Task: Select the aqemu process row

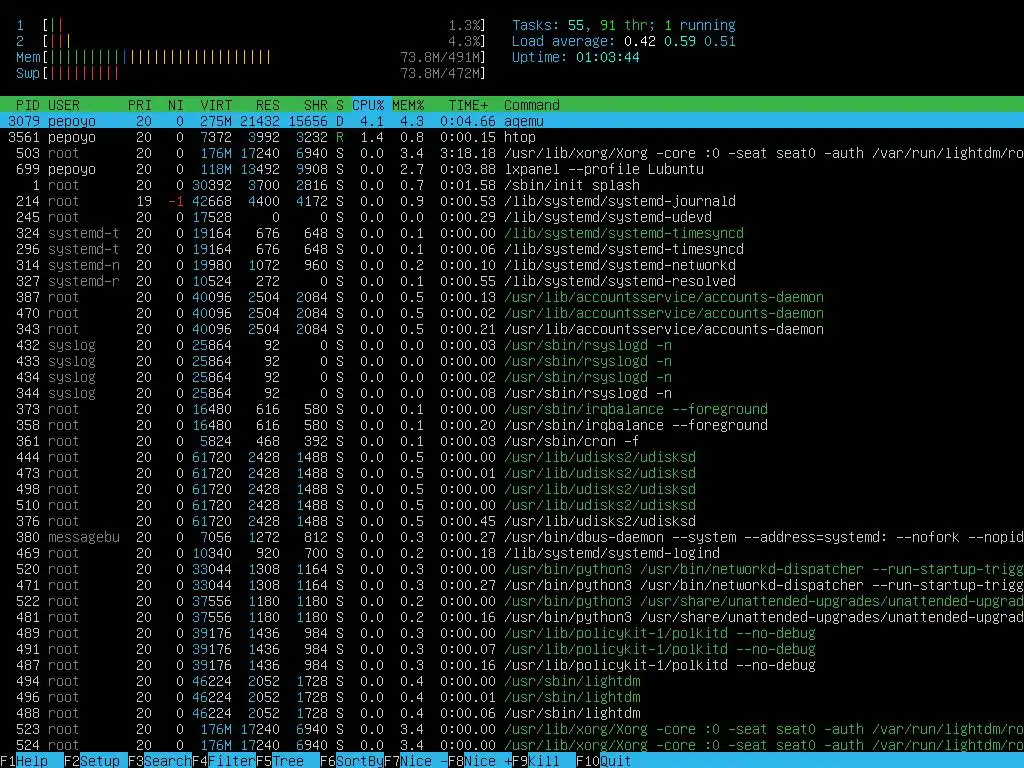Action: click(512, 121)
